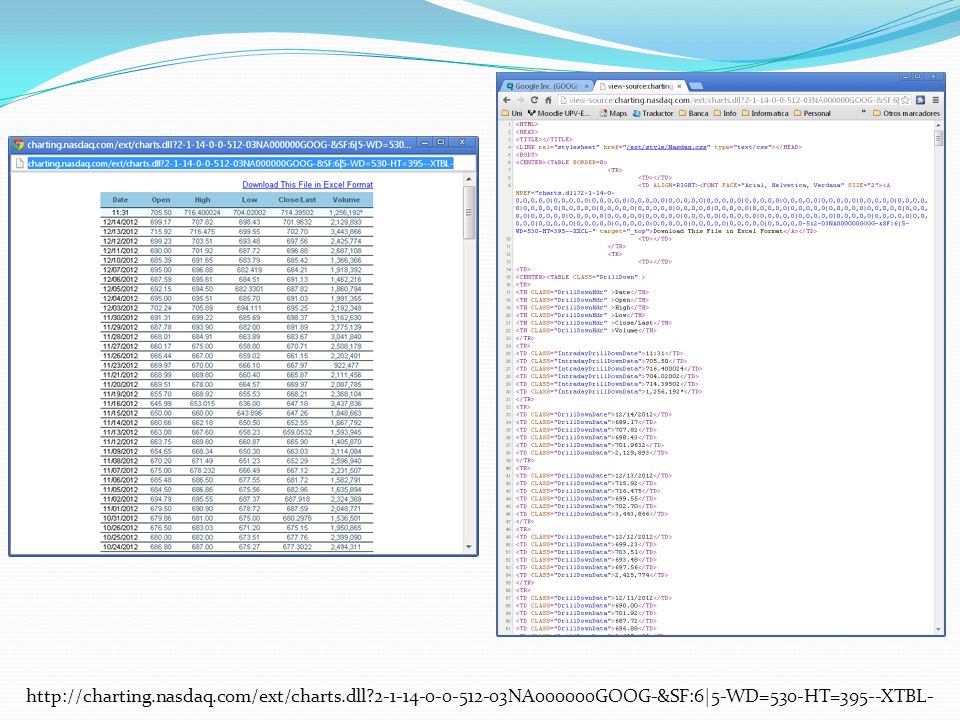Click the view-source window scrollbar thumb
This screenshot has height=720, width=960.
[939, 138]
